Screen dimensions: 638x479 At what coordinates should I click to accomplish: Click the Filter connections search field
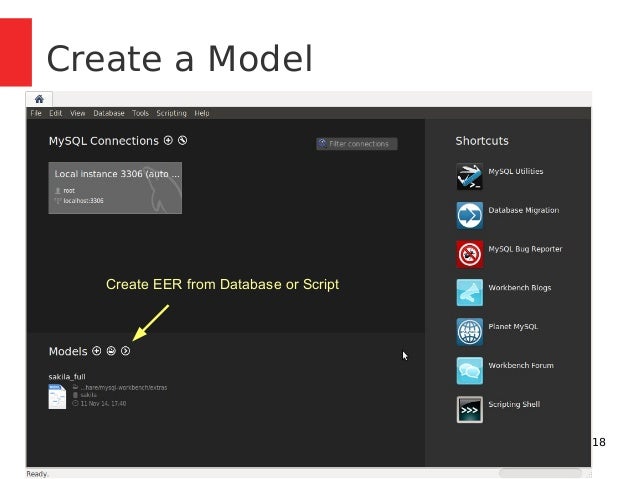(x=357, y=144)
